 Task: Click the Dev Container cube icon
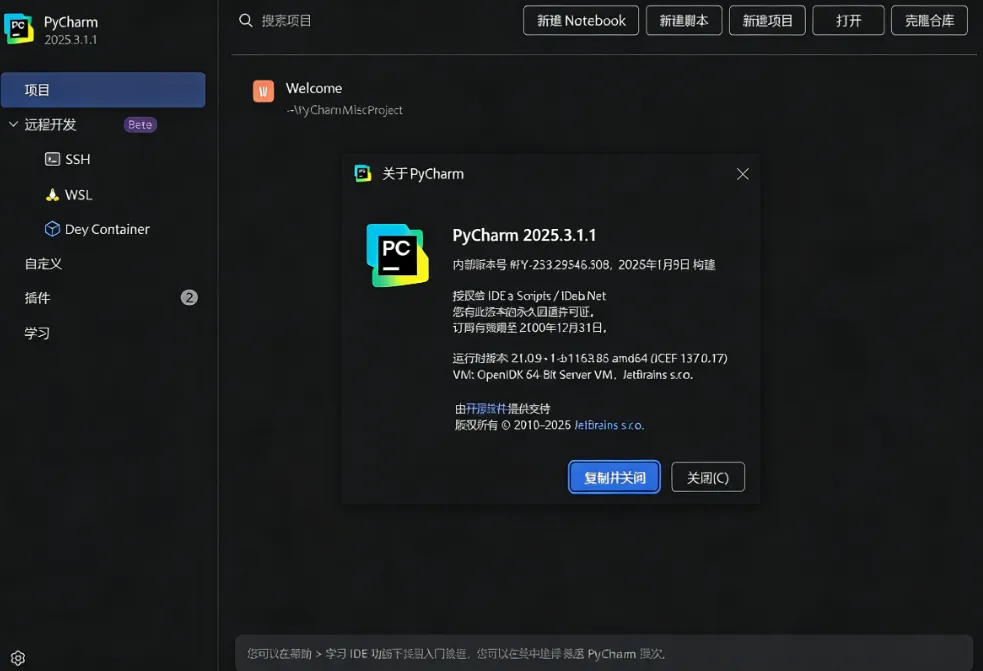[53, 229]
